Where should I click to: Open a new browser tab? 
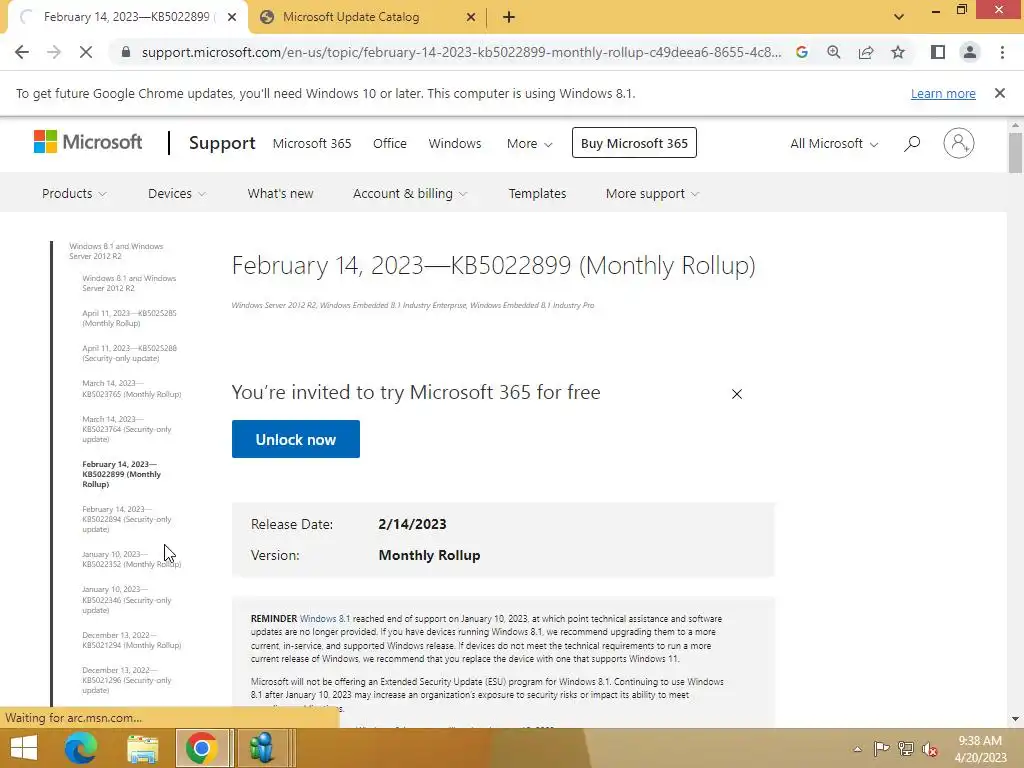coord(509,17)
